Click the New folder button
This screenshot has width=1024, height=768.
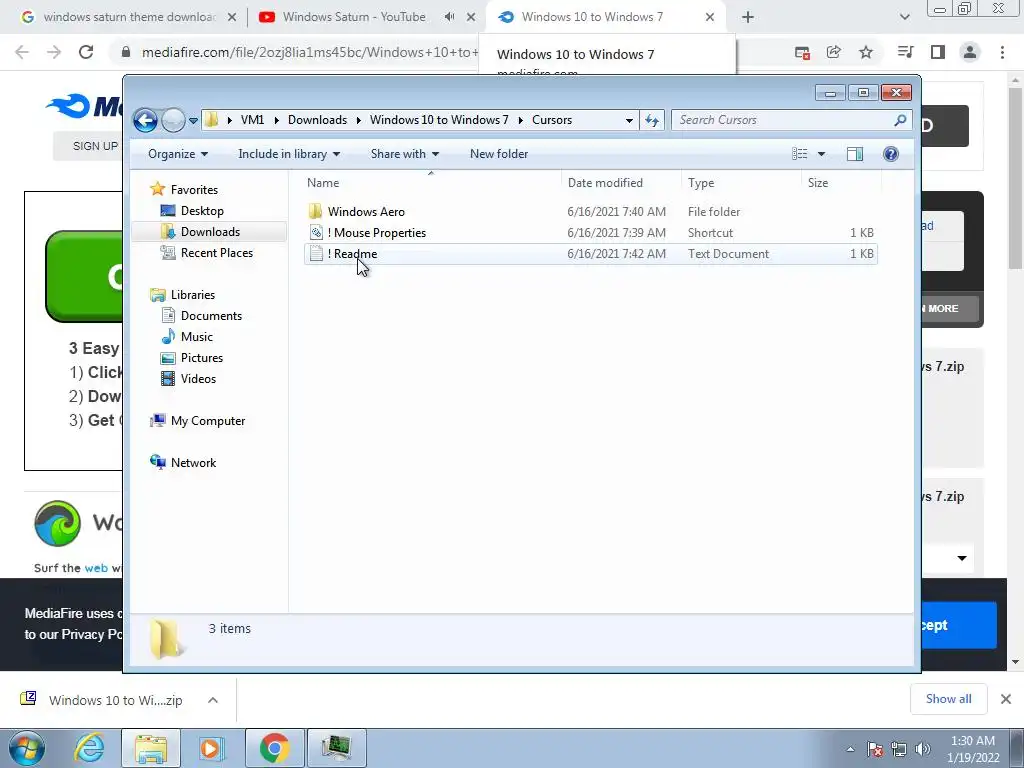(499, 154)
